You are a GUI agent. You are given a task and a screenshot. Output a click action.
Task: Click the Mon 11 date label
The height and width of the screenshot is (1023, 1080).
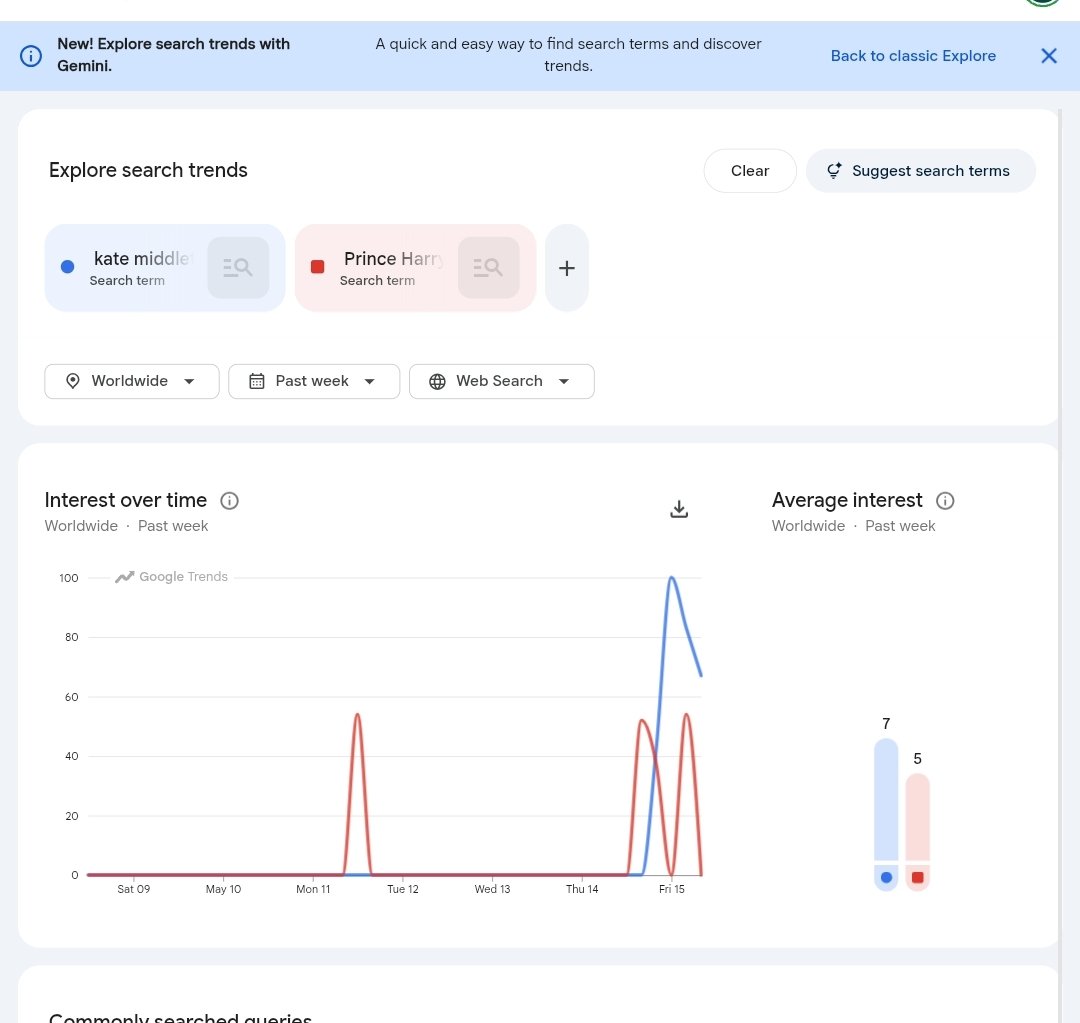313,889
